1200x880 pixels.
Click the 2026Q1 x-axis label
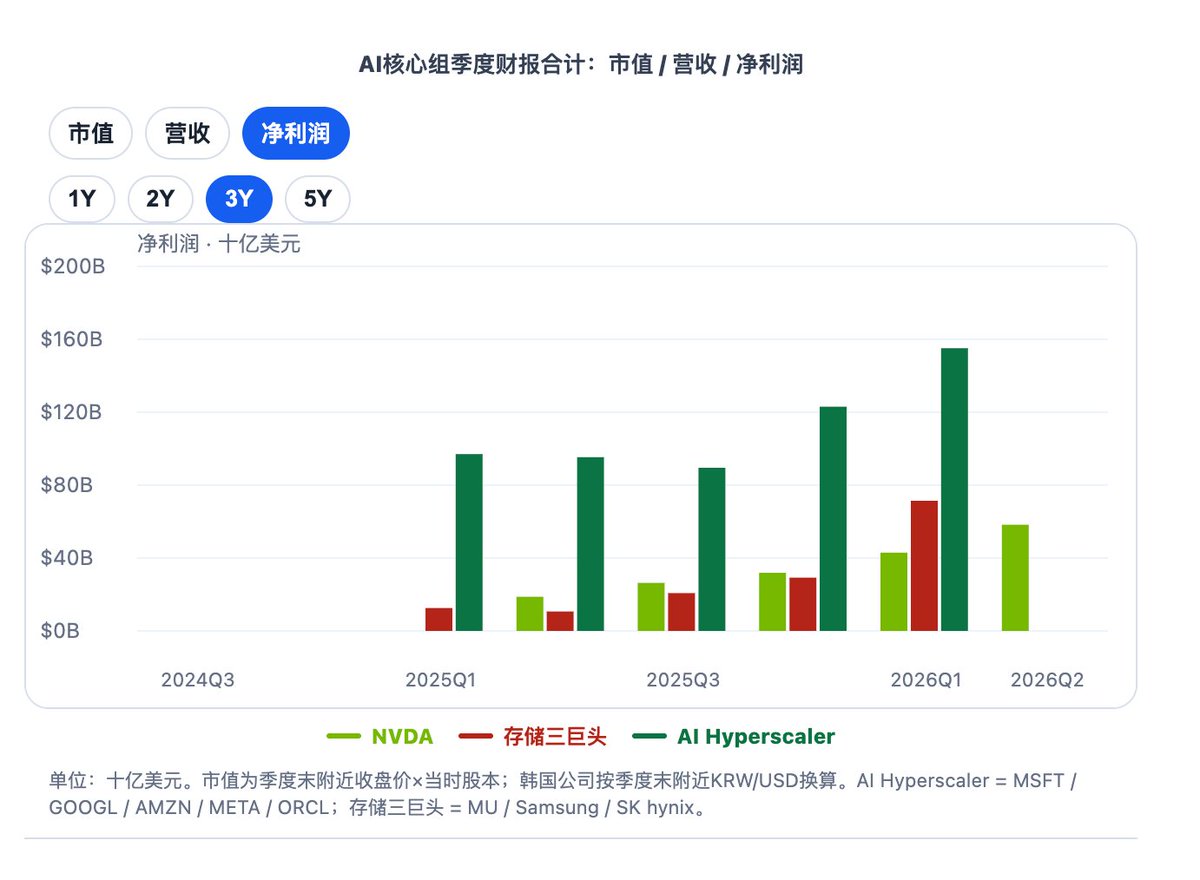click(926, 680)
